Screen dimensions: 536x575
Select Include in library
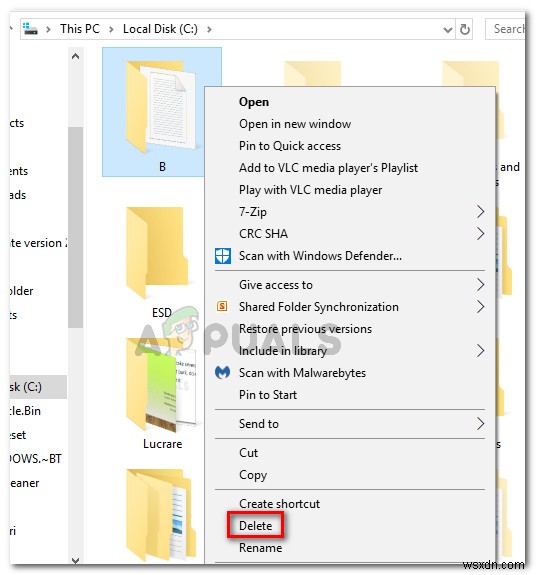click(282, 351)
